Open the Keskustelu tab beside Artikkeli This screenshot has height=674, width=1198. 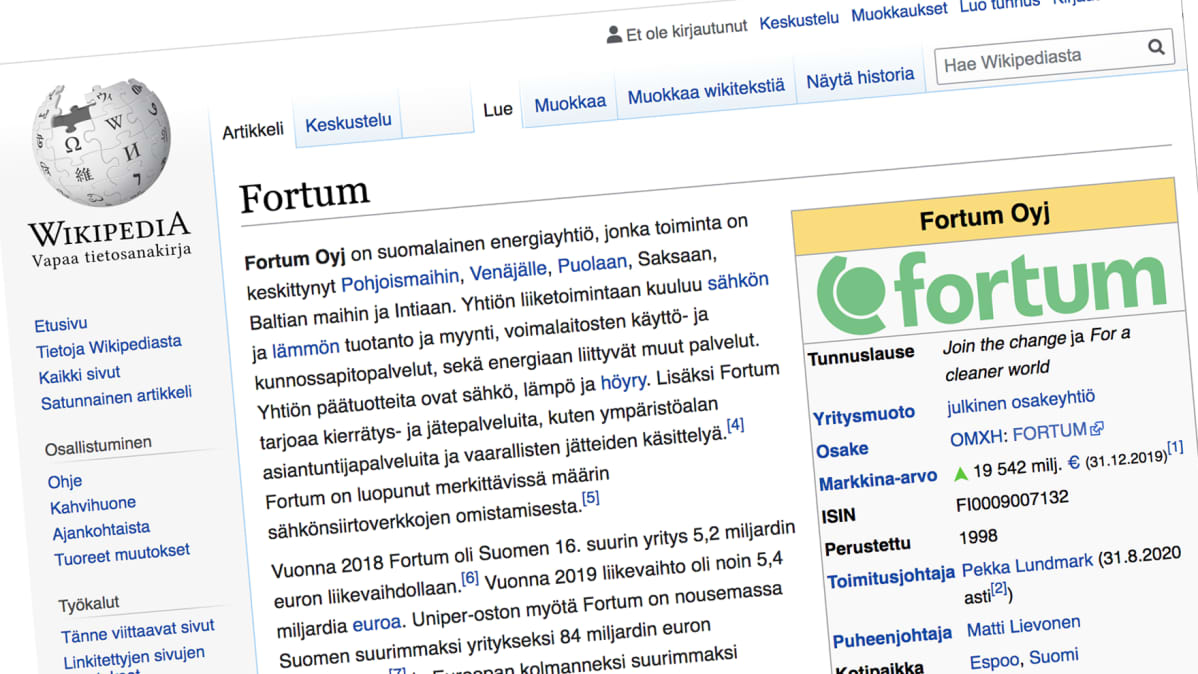tap(348, 122)
